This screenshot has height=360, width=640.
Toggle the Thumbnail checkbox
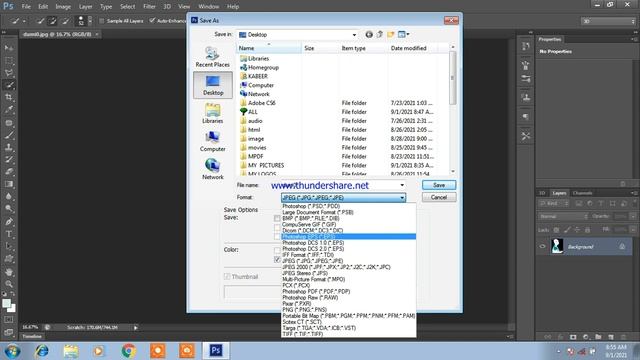(x=227, y=276)
